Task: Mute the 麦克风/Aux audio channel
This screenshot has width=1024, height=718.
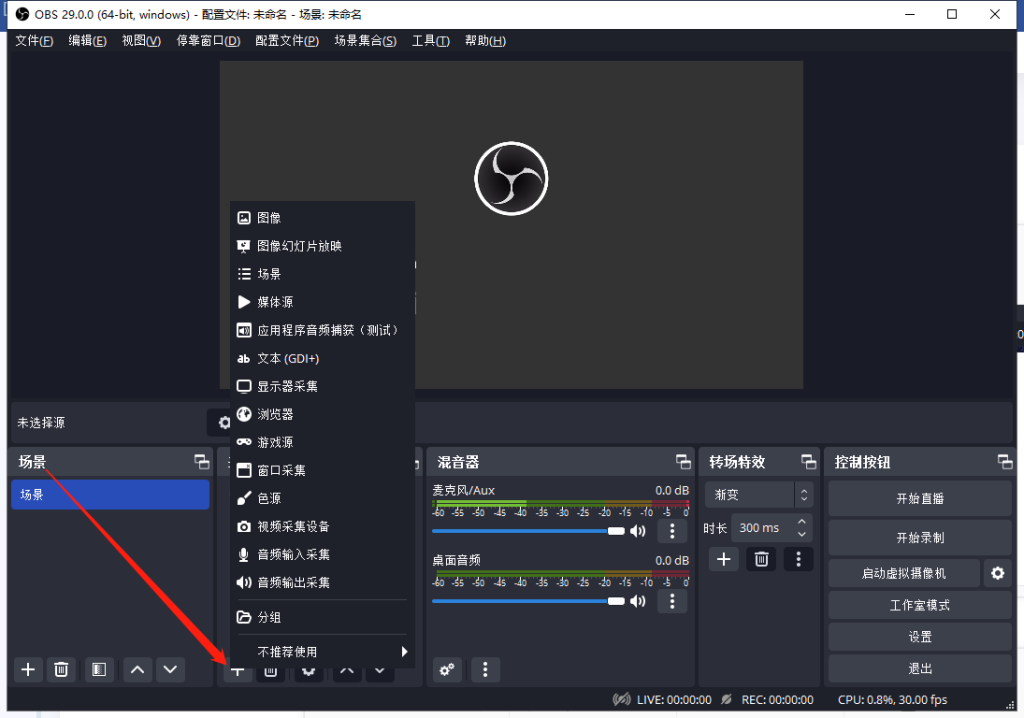Action: click(x=637, y=531)
